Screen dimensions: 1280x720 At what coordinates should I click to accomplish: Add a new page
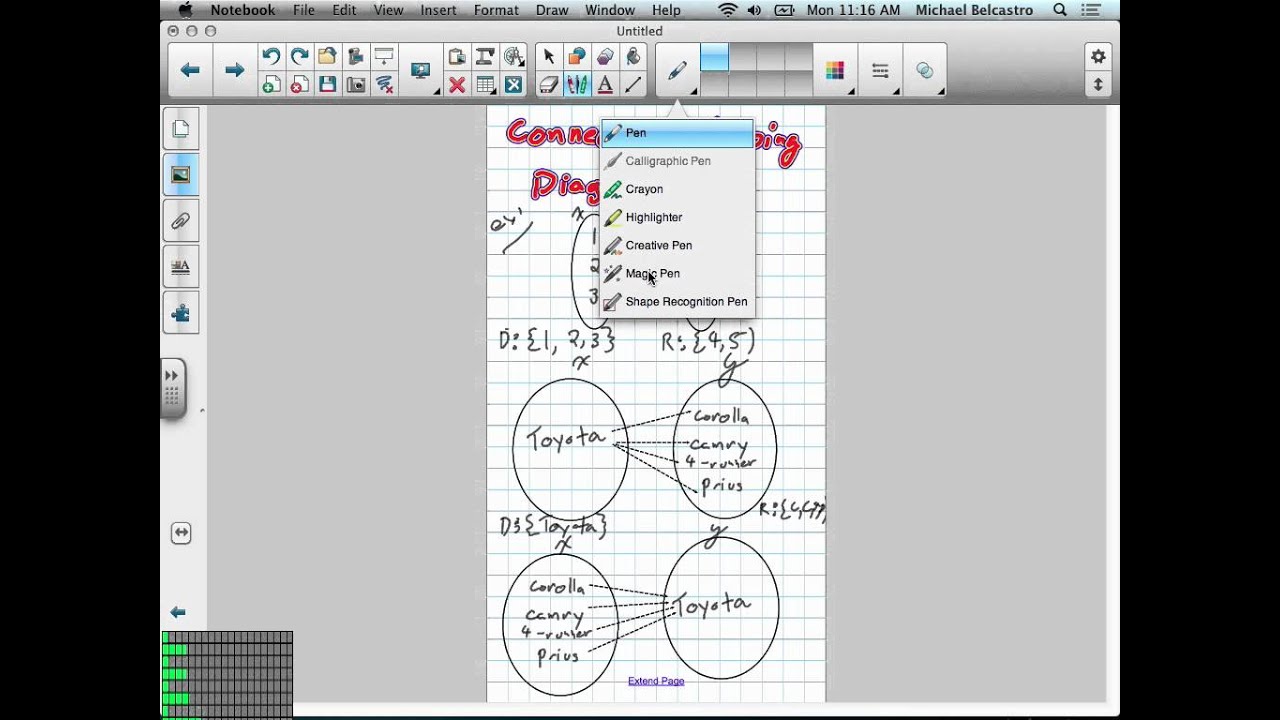271,85
